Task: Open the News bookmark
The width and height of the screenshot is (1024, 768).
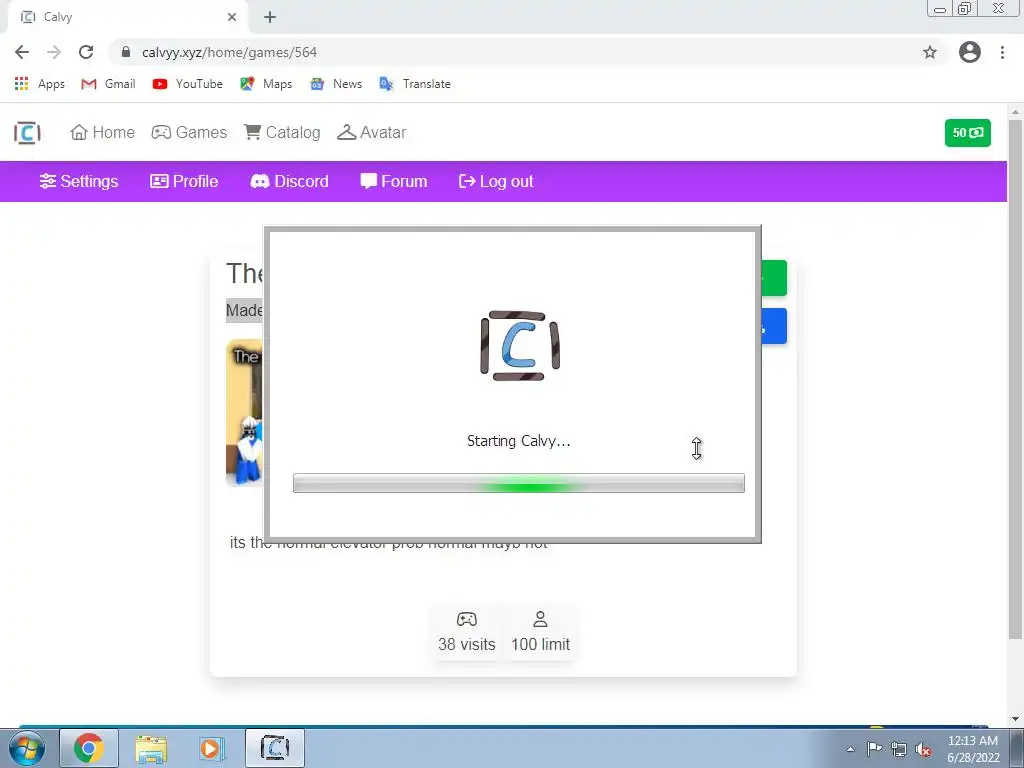Action: tap(336, 84)
